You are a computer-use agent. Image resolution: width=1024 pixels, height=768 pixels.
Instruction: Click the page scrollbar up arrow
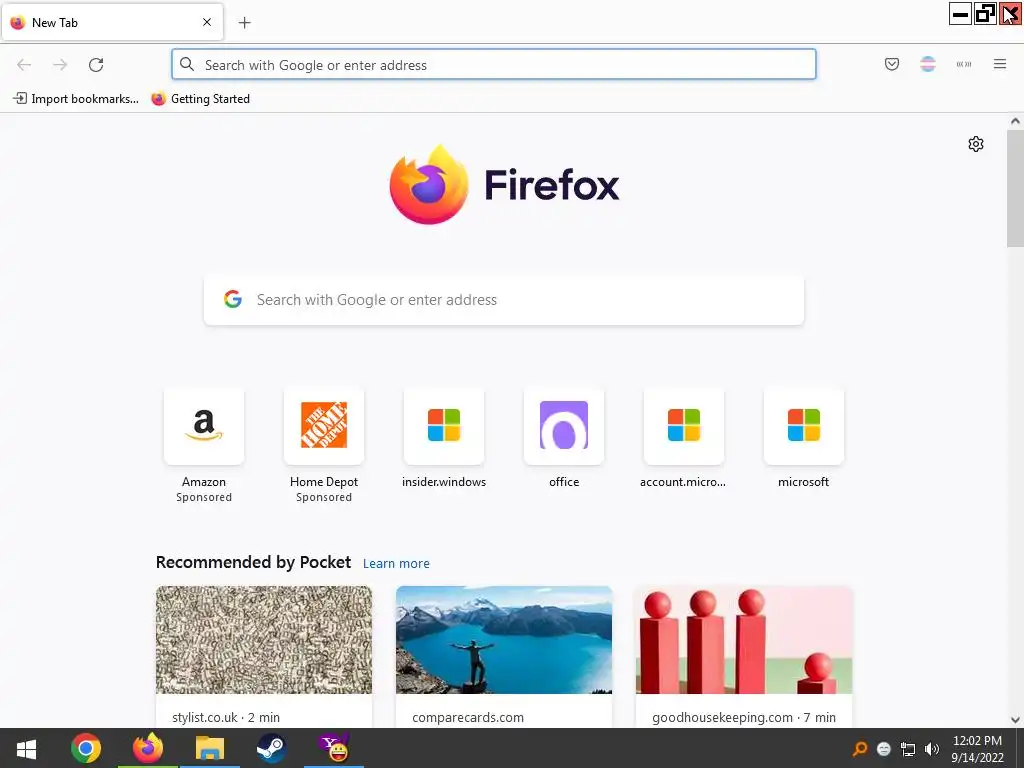1015,121
